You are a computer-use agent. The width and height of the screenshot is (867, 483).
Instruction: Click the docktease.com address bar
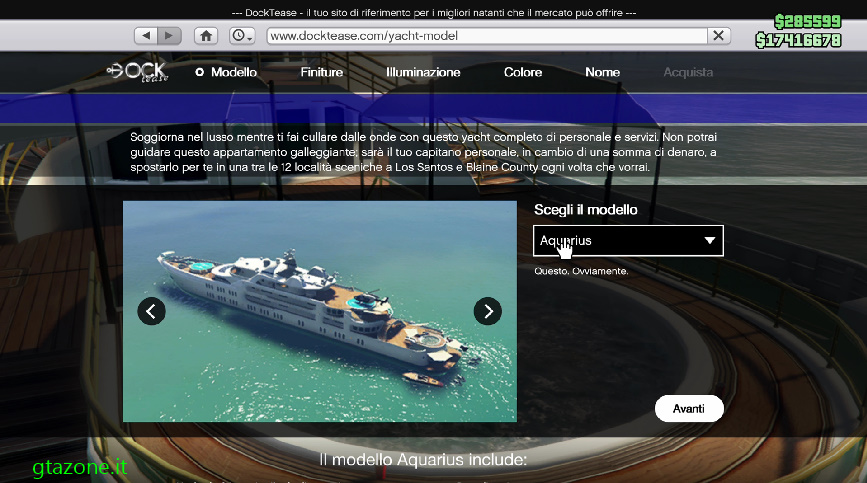(x=487, y=36)
